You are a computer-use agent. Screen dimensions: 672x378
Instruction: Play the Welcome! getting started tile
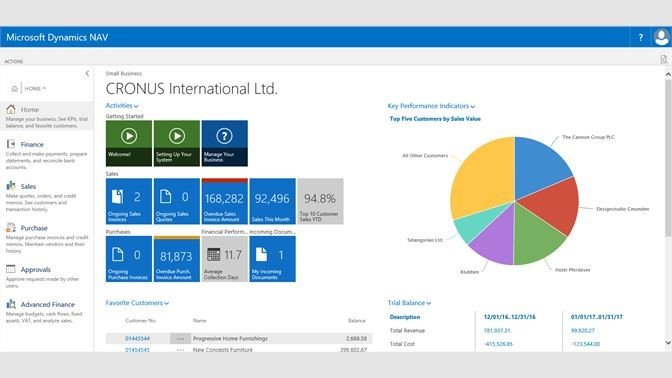(129, 143)
